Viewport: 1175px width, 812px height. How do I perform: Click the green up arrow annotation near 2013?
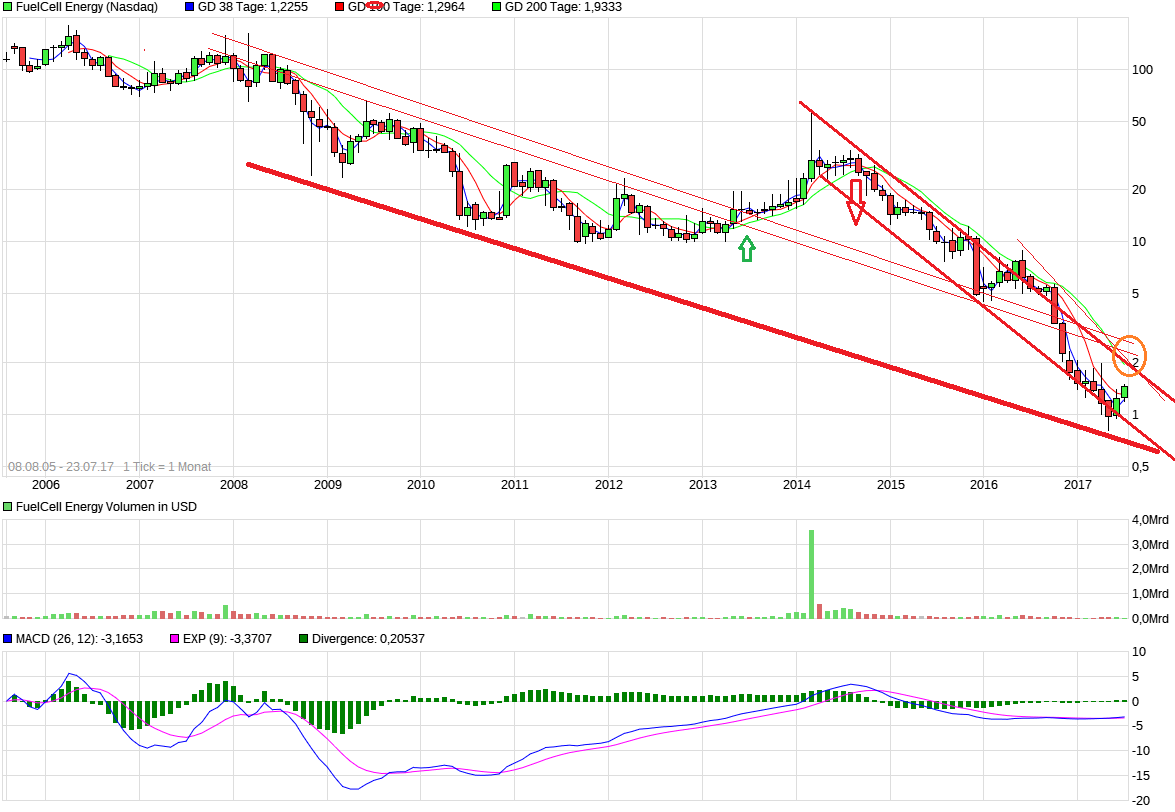point(746,248)
